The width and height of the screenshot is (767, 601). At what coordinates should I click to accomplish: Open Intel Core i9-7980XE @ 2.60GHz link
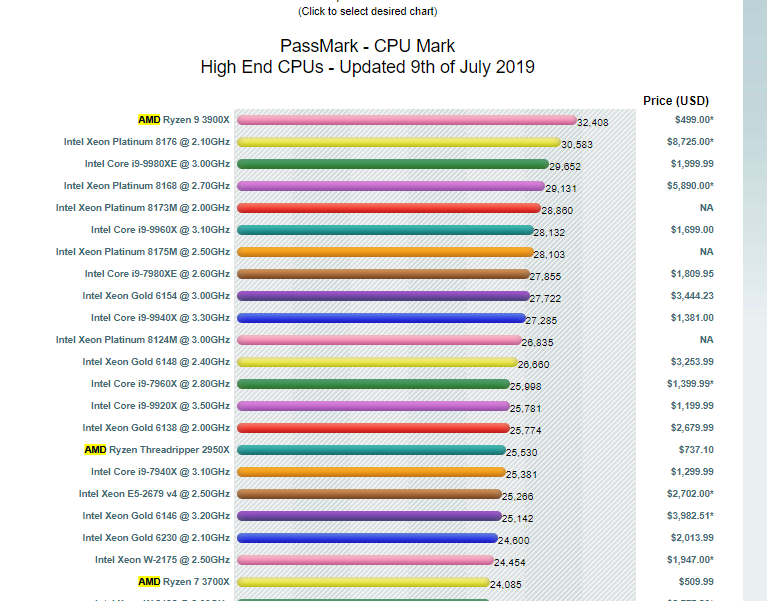[157, 274]
